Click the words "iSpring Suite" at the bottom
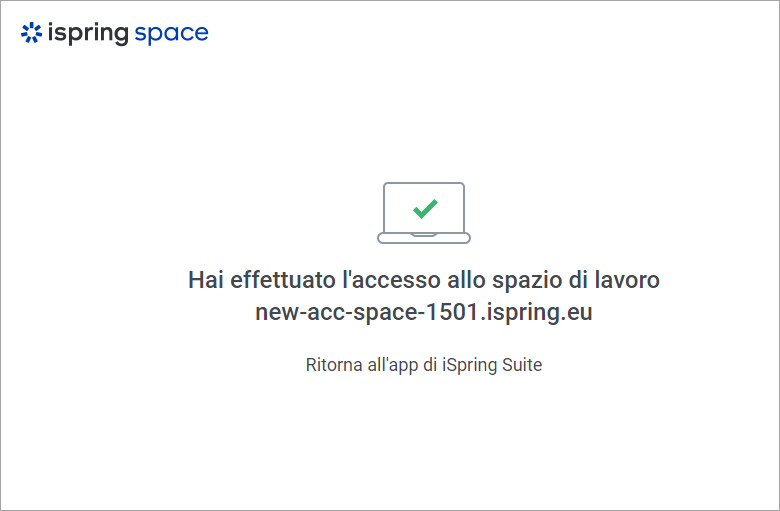 pos(491,365)
